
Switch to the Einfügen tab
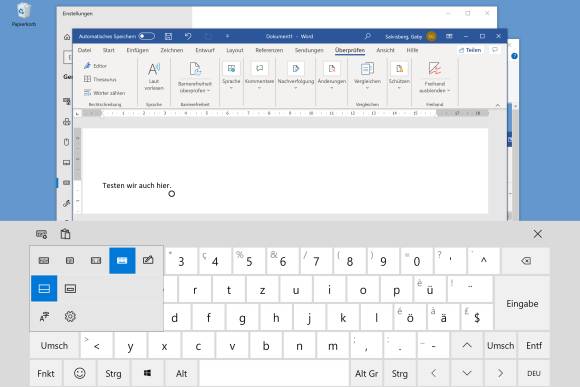point(138,50)
